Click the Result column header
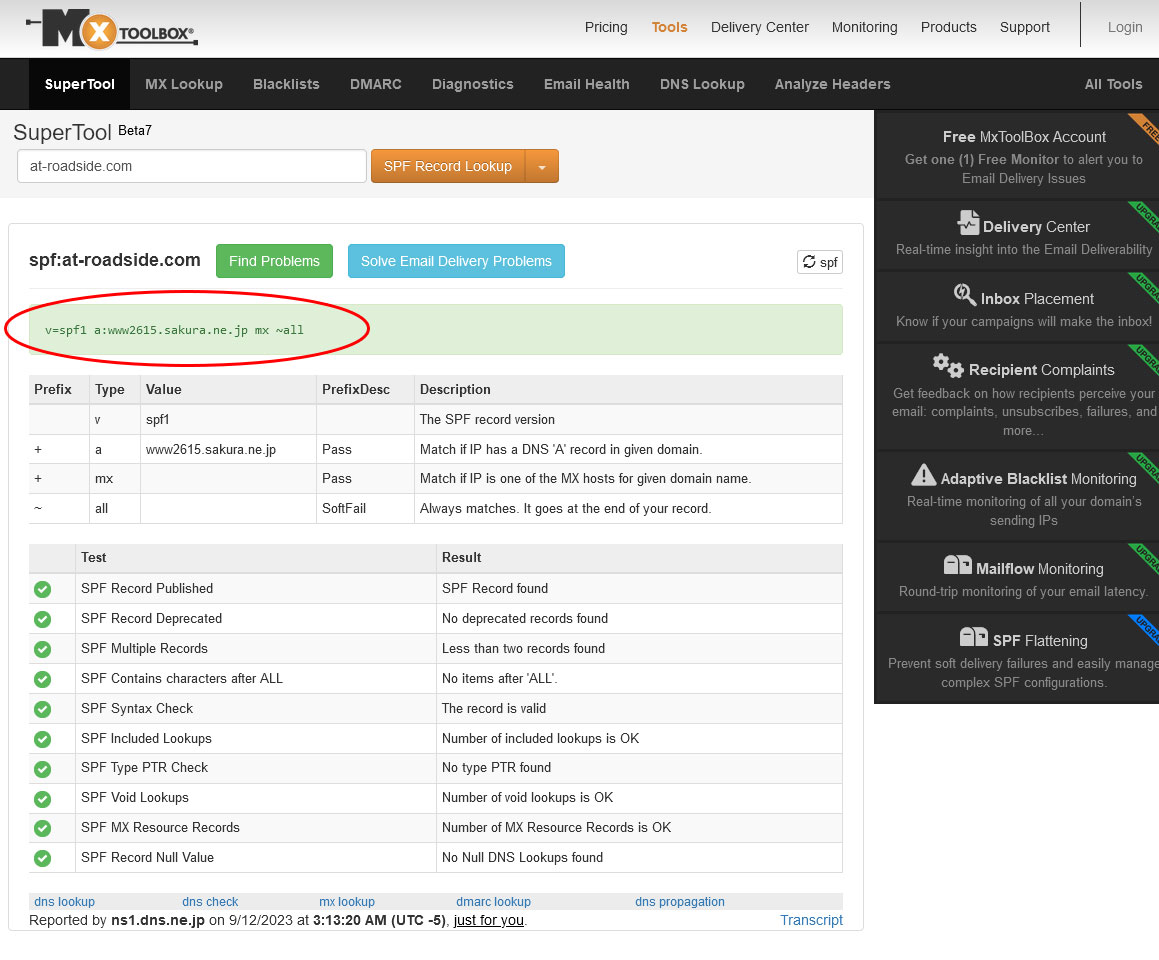The image size is (1159, 960). click(x=639, y=558)
